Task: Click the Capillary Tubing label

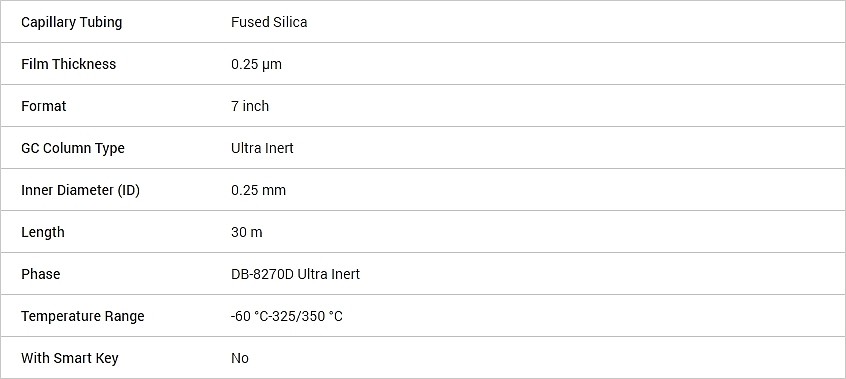Action: coord(72,22)
